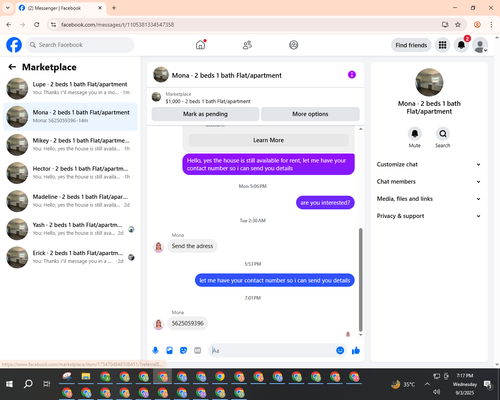Click the Facebook logo
The image size is (500, 400).
[14, 45]
